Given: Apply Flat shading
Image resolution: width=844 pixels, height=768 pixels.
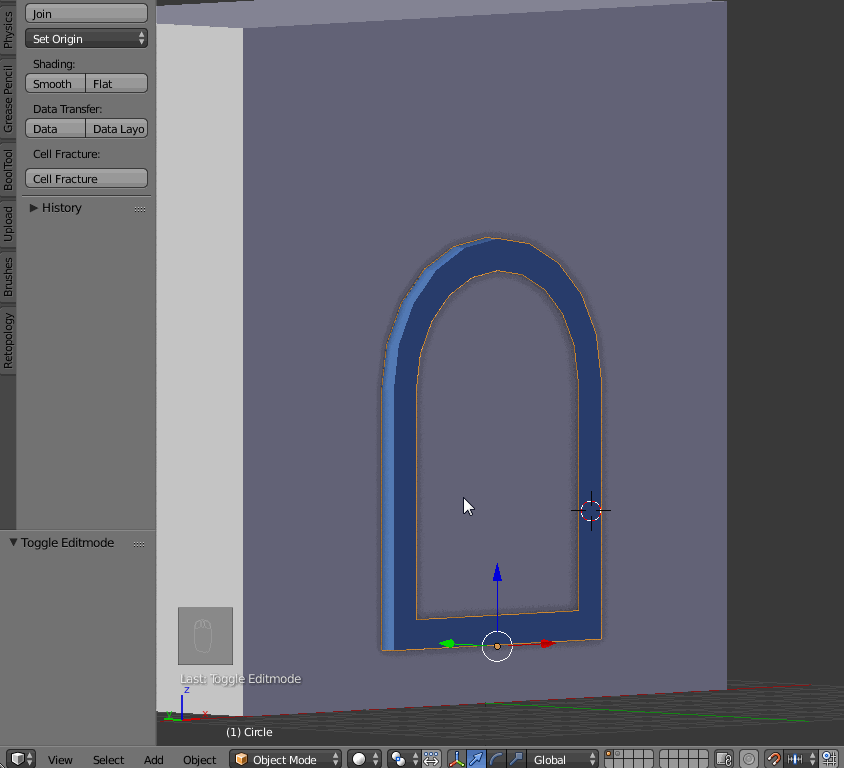Looking at the screenshot, I should (117, 83).
